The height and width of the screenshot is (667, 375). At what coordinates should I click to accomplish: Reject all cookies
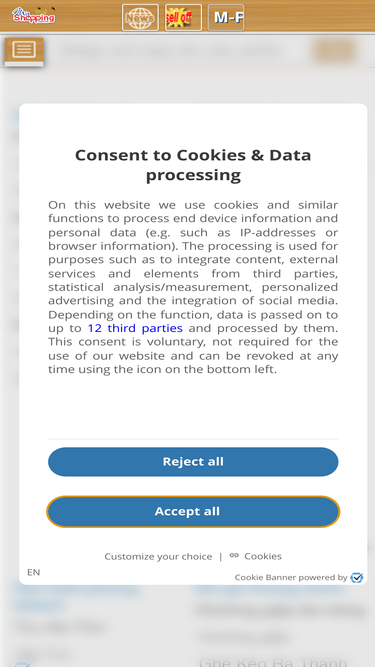point(193,462)
